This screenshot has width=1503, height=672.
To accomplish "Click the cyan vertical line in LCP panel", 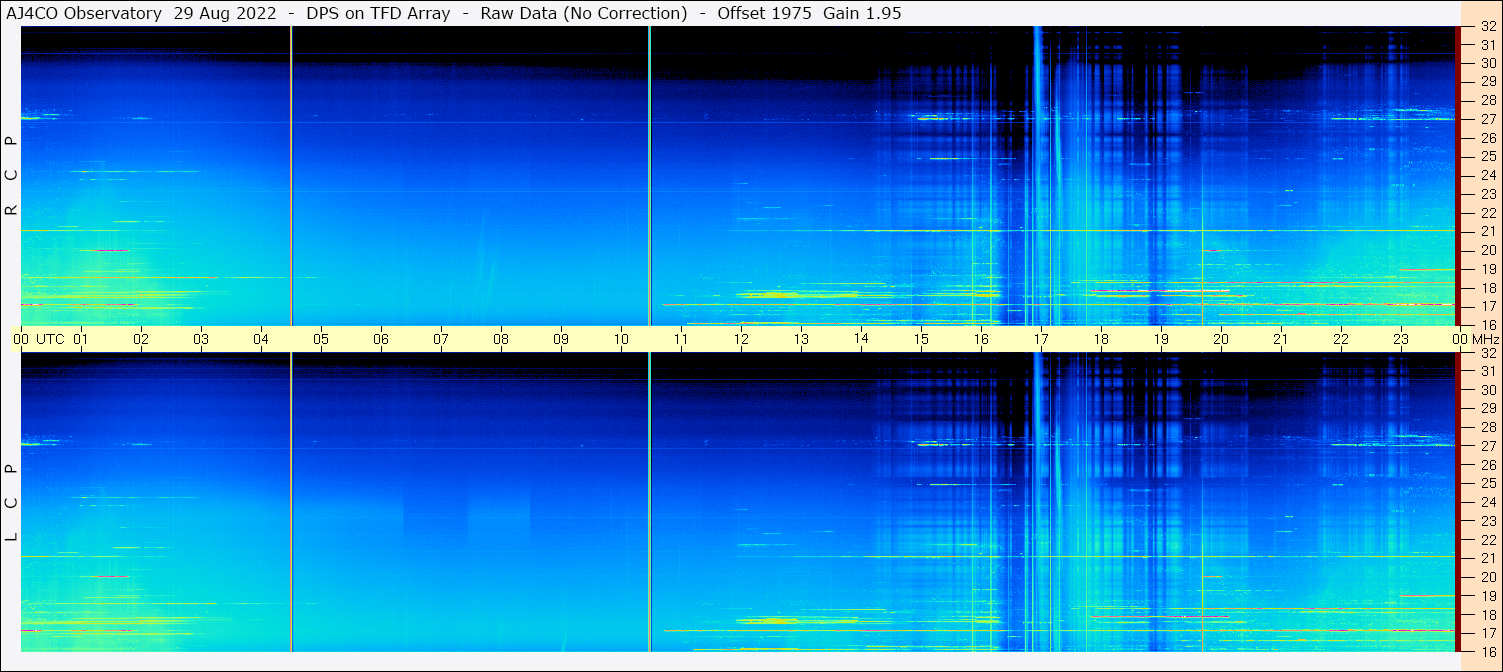I will pos(650,502).
